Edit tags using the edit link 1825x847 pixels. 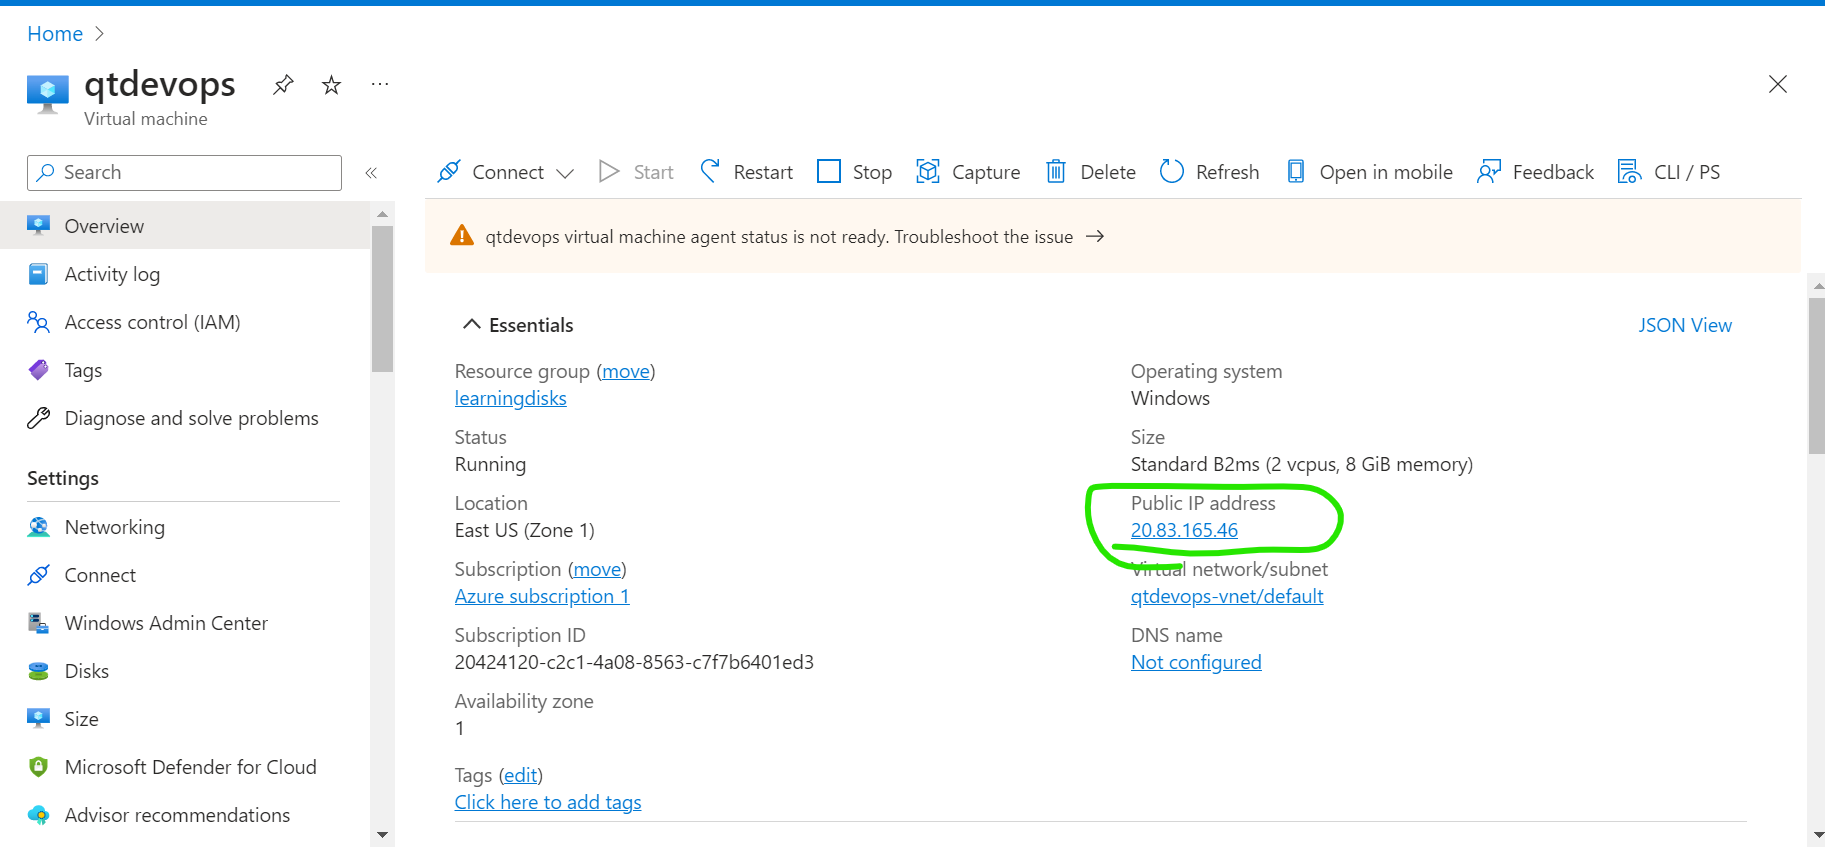click(520, 775)
